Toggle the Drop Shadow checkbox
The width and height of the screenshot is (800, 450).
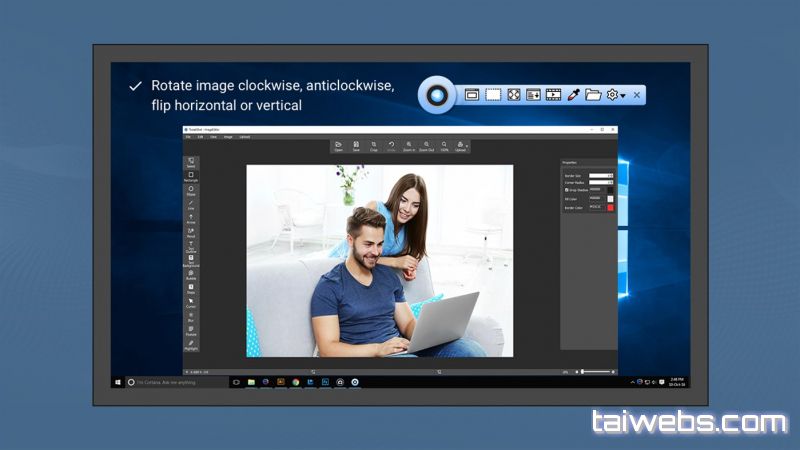pos(567,189)
